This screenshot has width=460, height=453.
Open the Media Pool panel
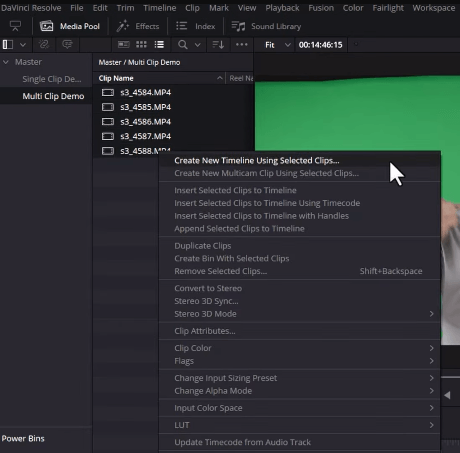[x=70, y=26]
